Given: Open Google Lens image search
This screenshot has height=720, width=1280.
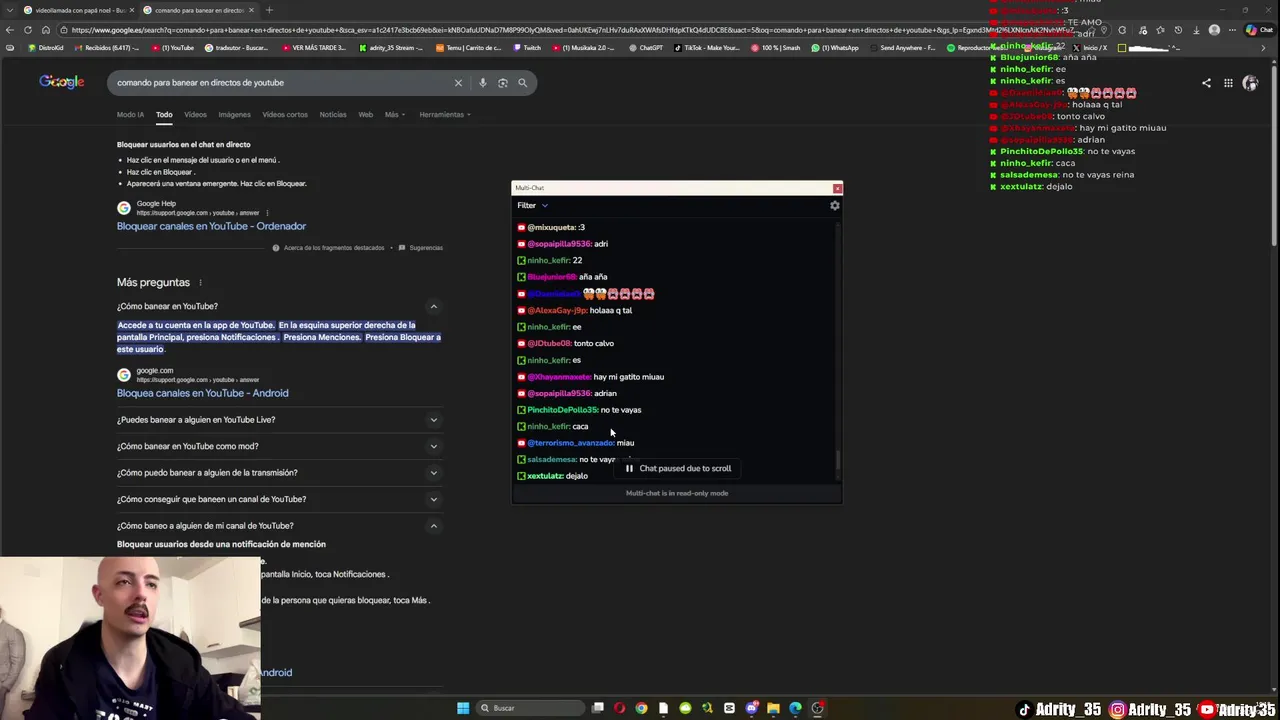Looking at the screenshot, I should click(x=503, y=83).
